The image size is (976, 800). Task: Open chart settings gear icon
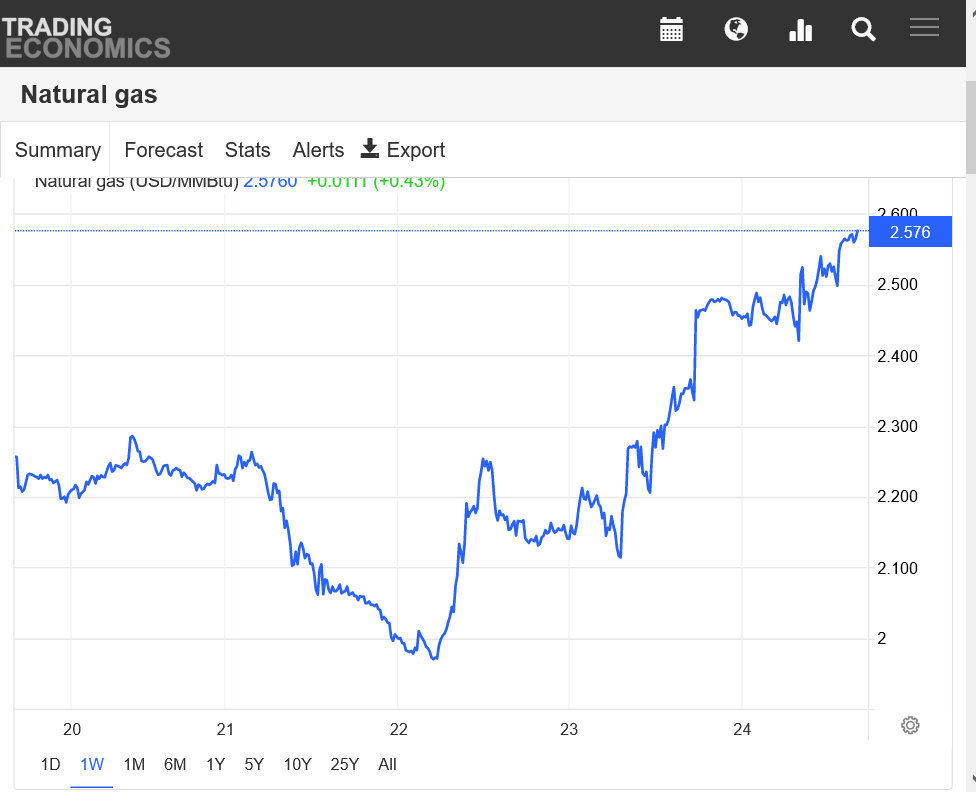(x=910, y=725)
